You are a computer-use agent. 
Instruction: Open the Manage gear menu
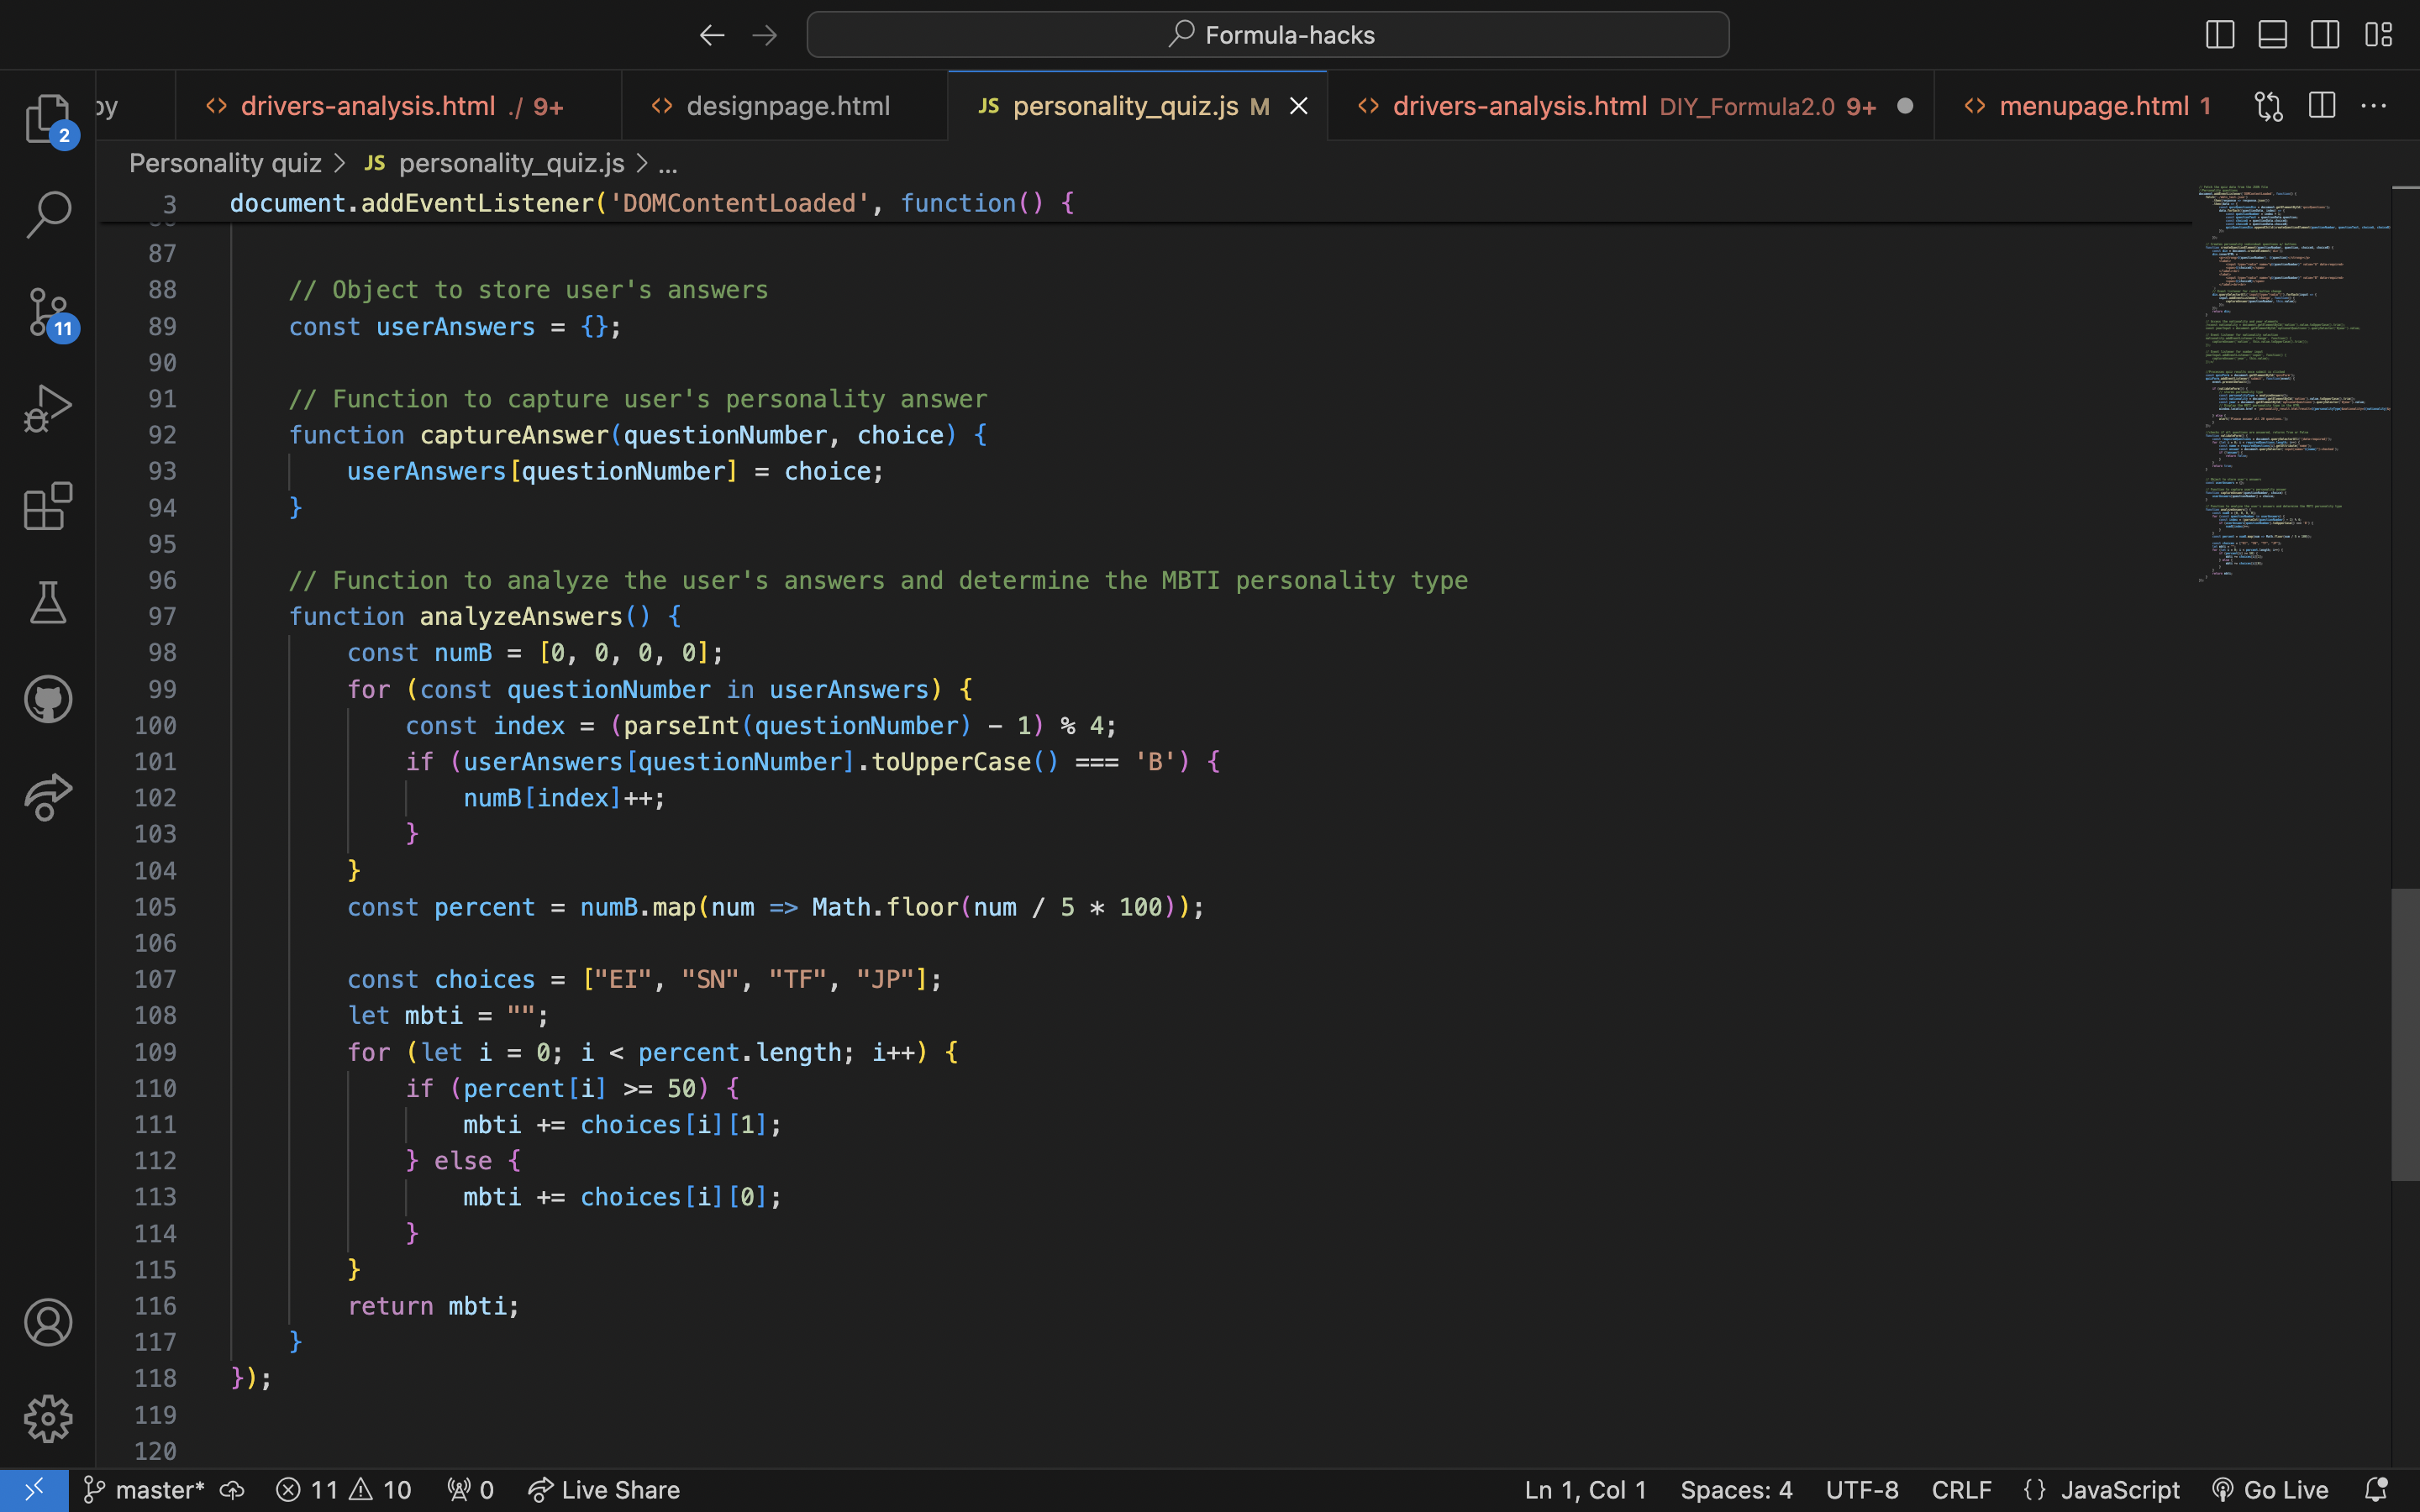click(x=47, y=1418)
